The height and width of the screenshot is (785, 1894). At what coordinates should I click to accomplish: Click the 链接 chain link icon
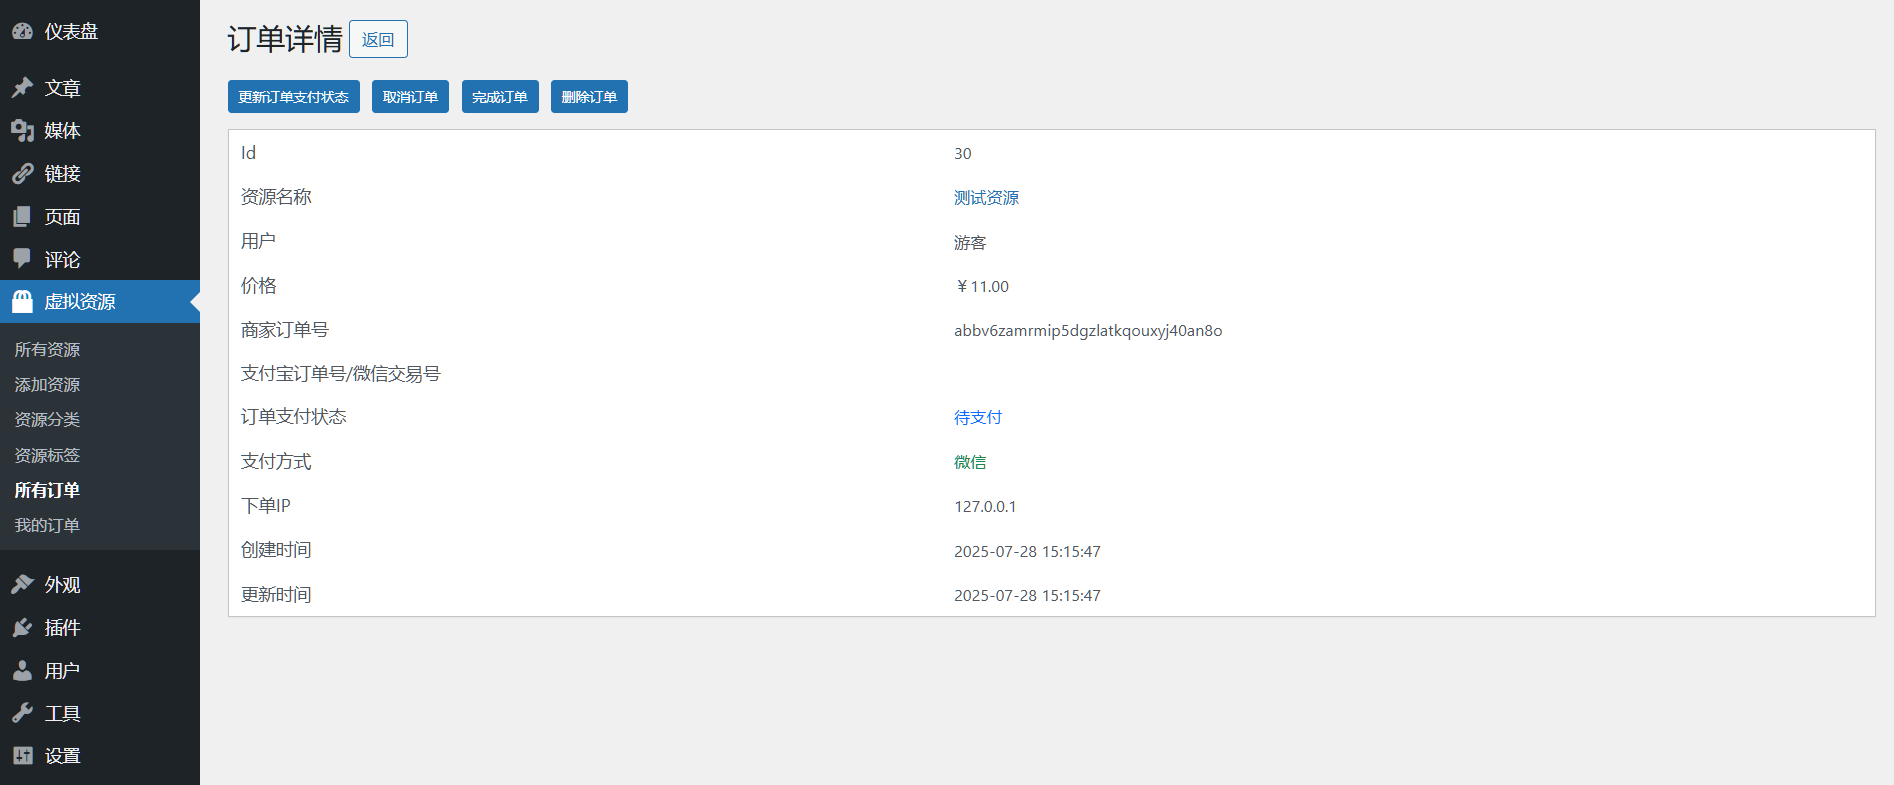[x=22, y=174]
